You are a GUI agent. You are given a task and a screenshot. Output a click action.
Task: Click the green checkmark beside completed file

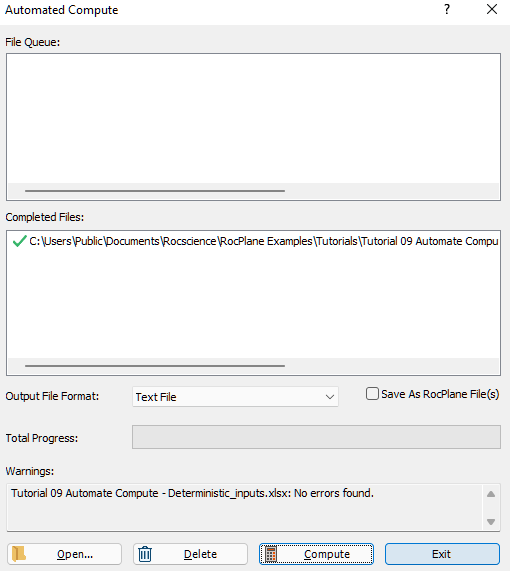click(x=19, y=241)
